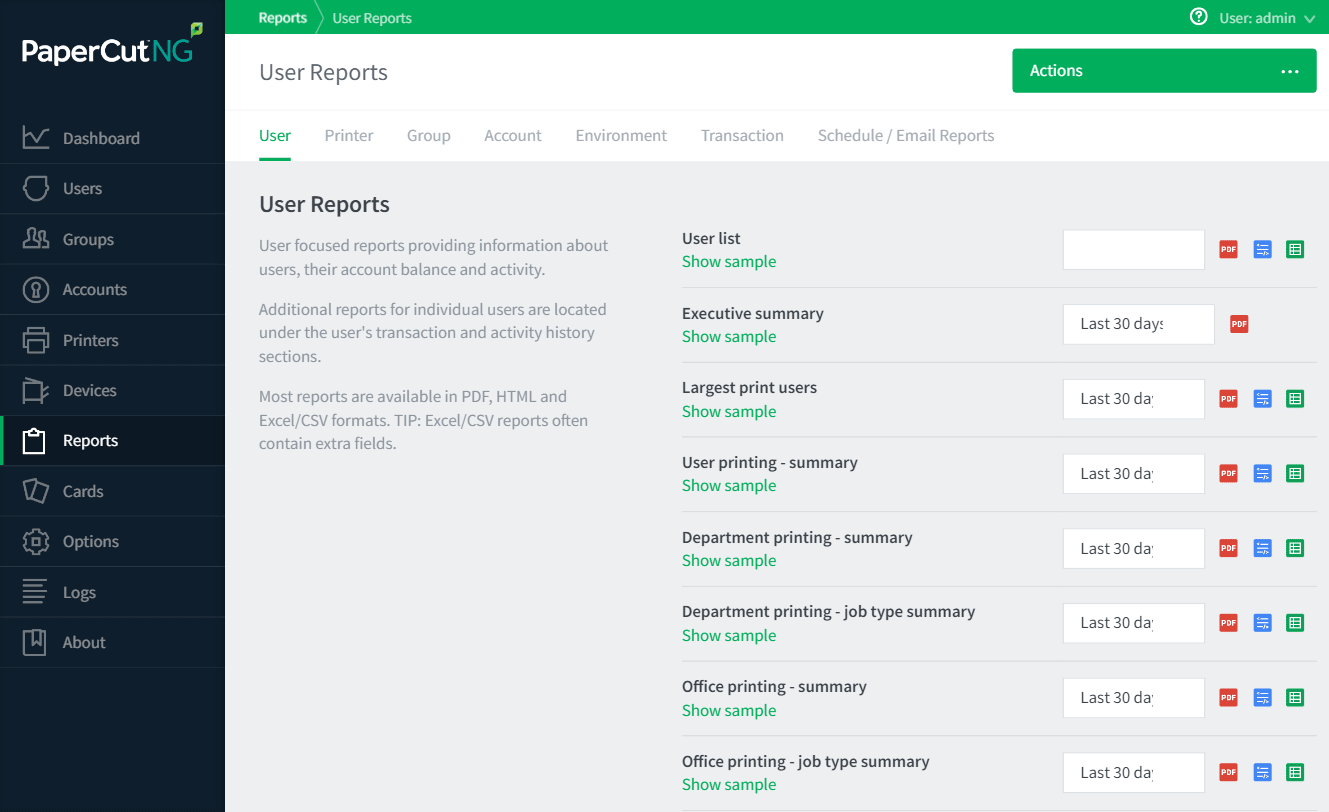Show sample for User printing summary

coord(729,486)
